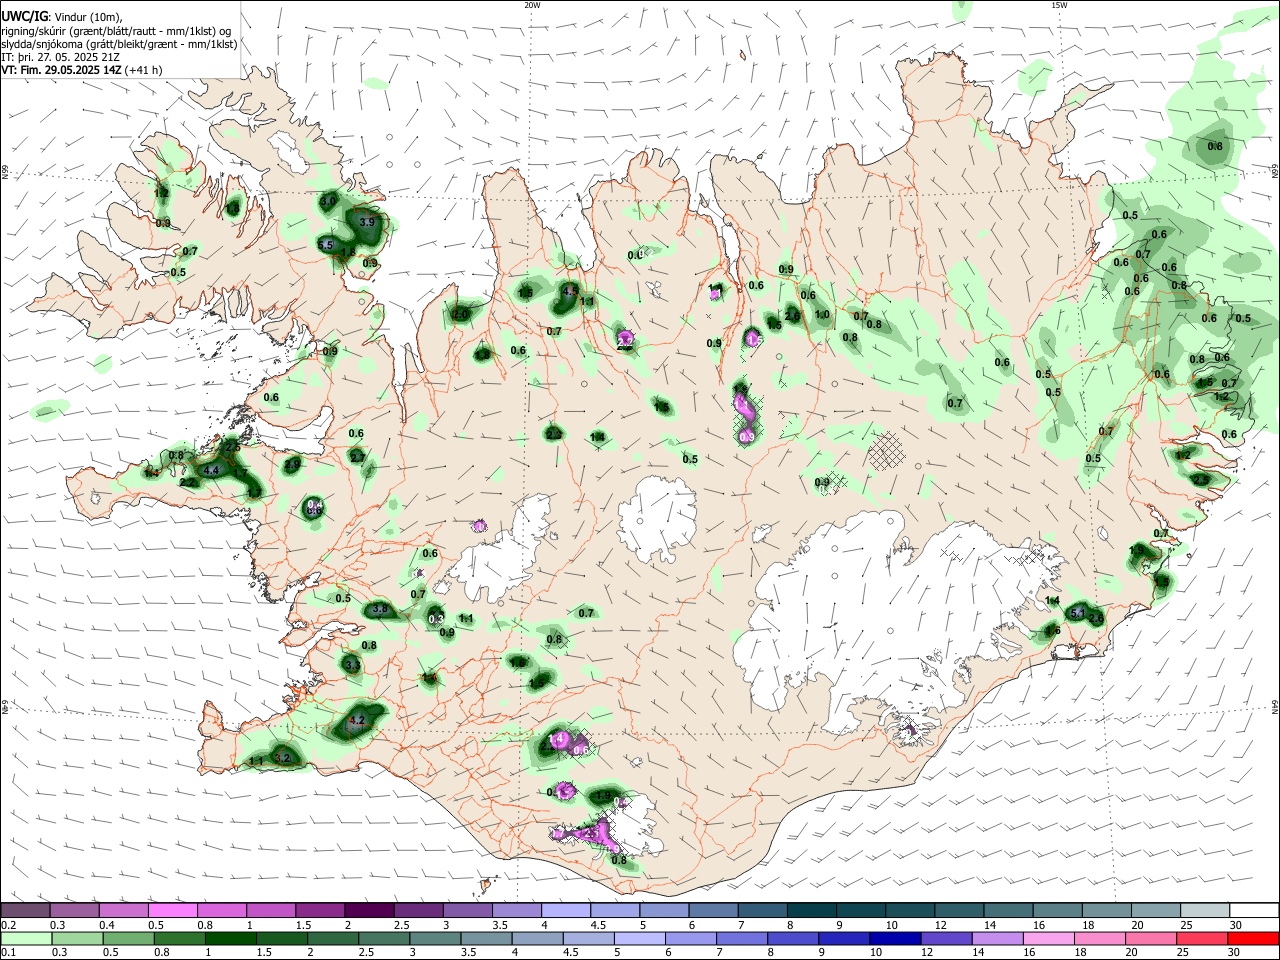
Task: Click the '20W' longitude label at top
Action: 532,5
